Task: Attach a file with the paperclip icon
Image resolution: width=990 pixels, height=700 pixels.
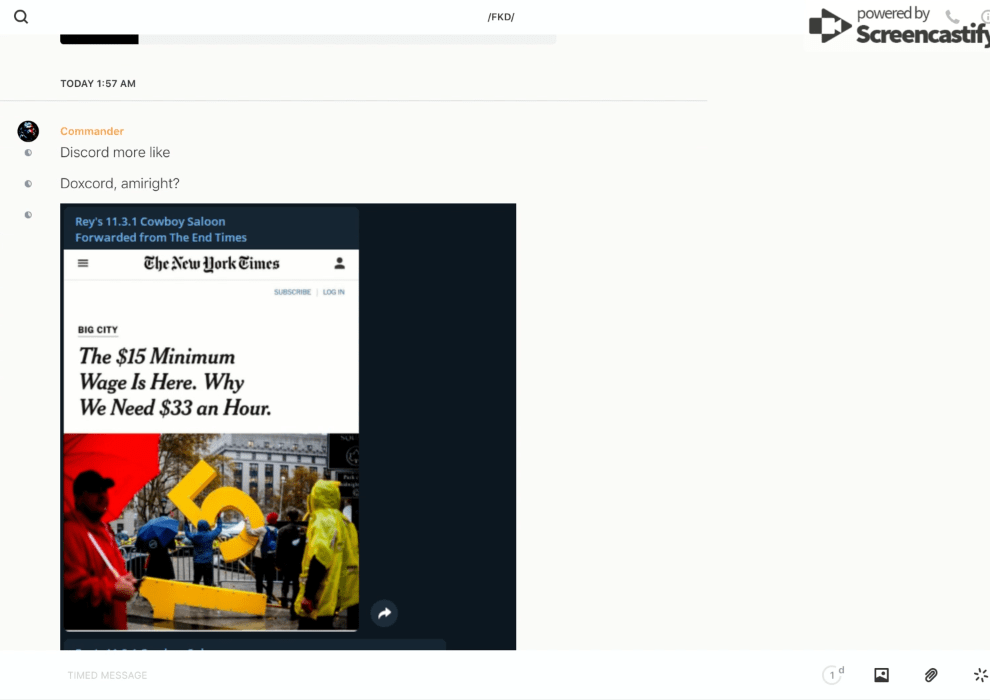Action: tap(931, 675)
